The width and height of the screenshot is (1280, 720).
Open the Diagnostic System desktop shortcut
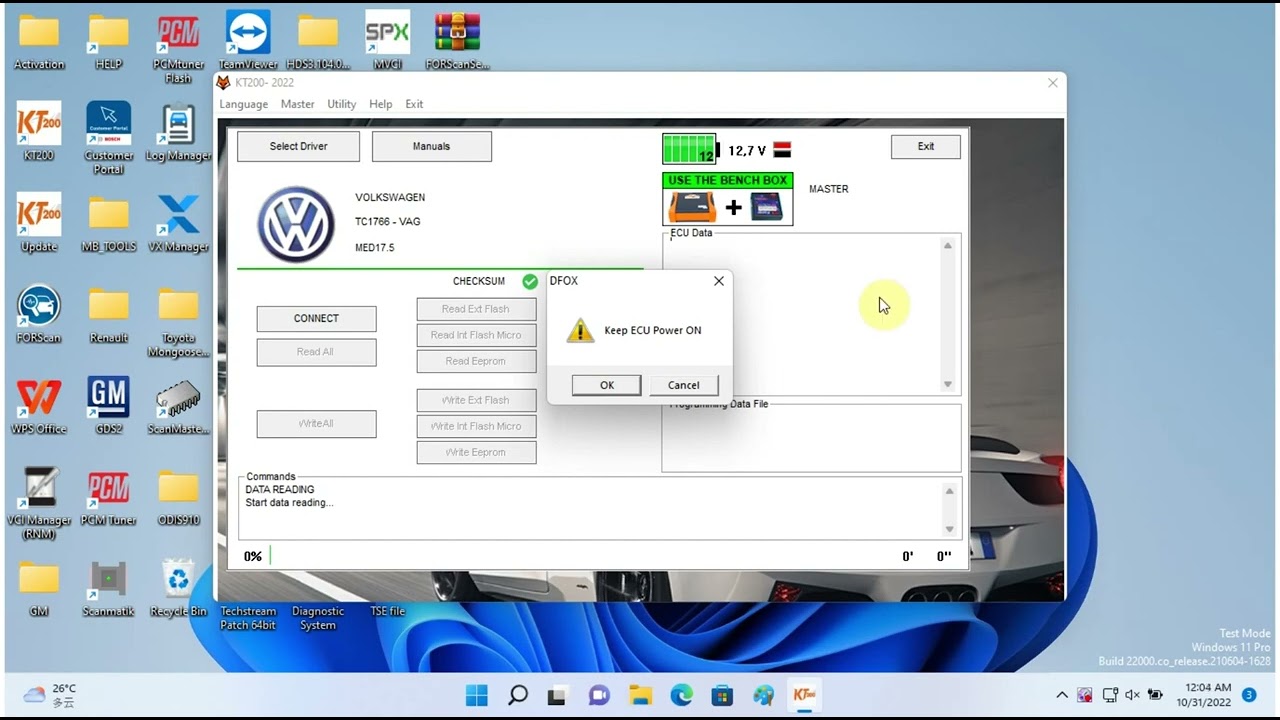pyautogui.click(x=318, y=617)
